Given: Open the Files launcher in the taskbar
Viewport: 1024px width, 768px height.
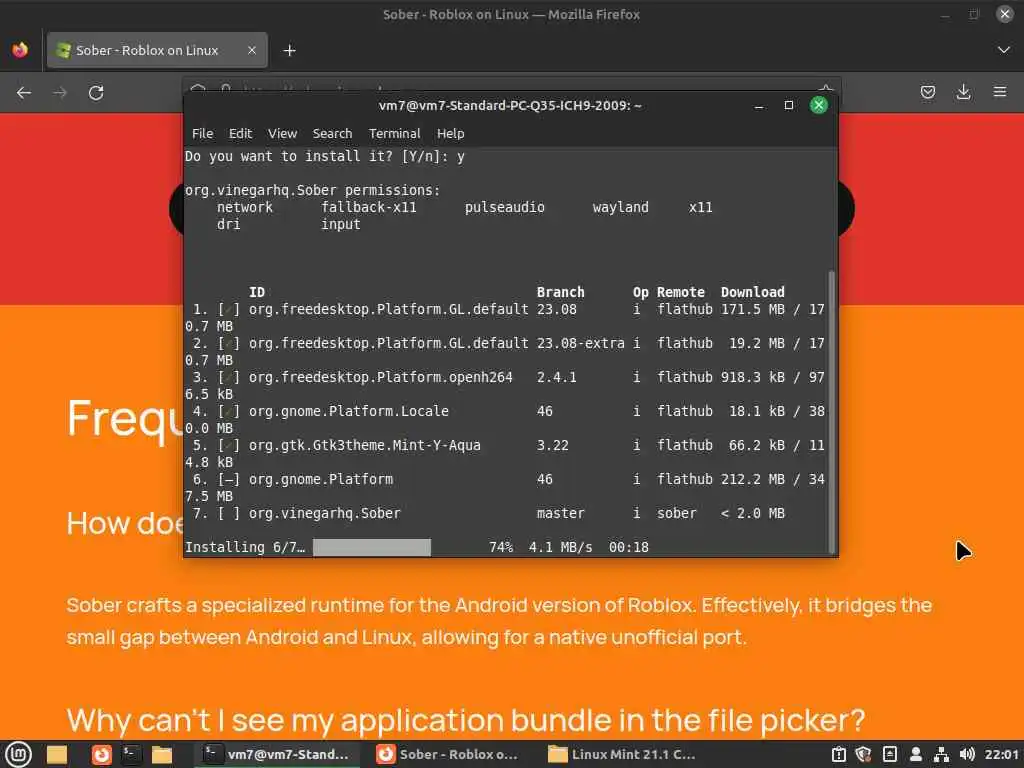Looking at the screenshot, I should pyautogui.click(x=161, y=754).
